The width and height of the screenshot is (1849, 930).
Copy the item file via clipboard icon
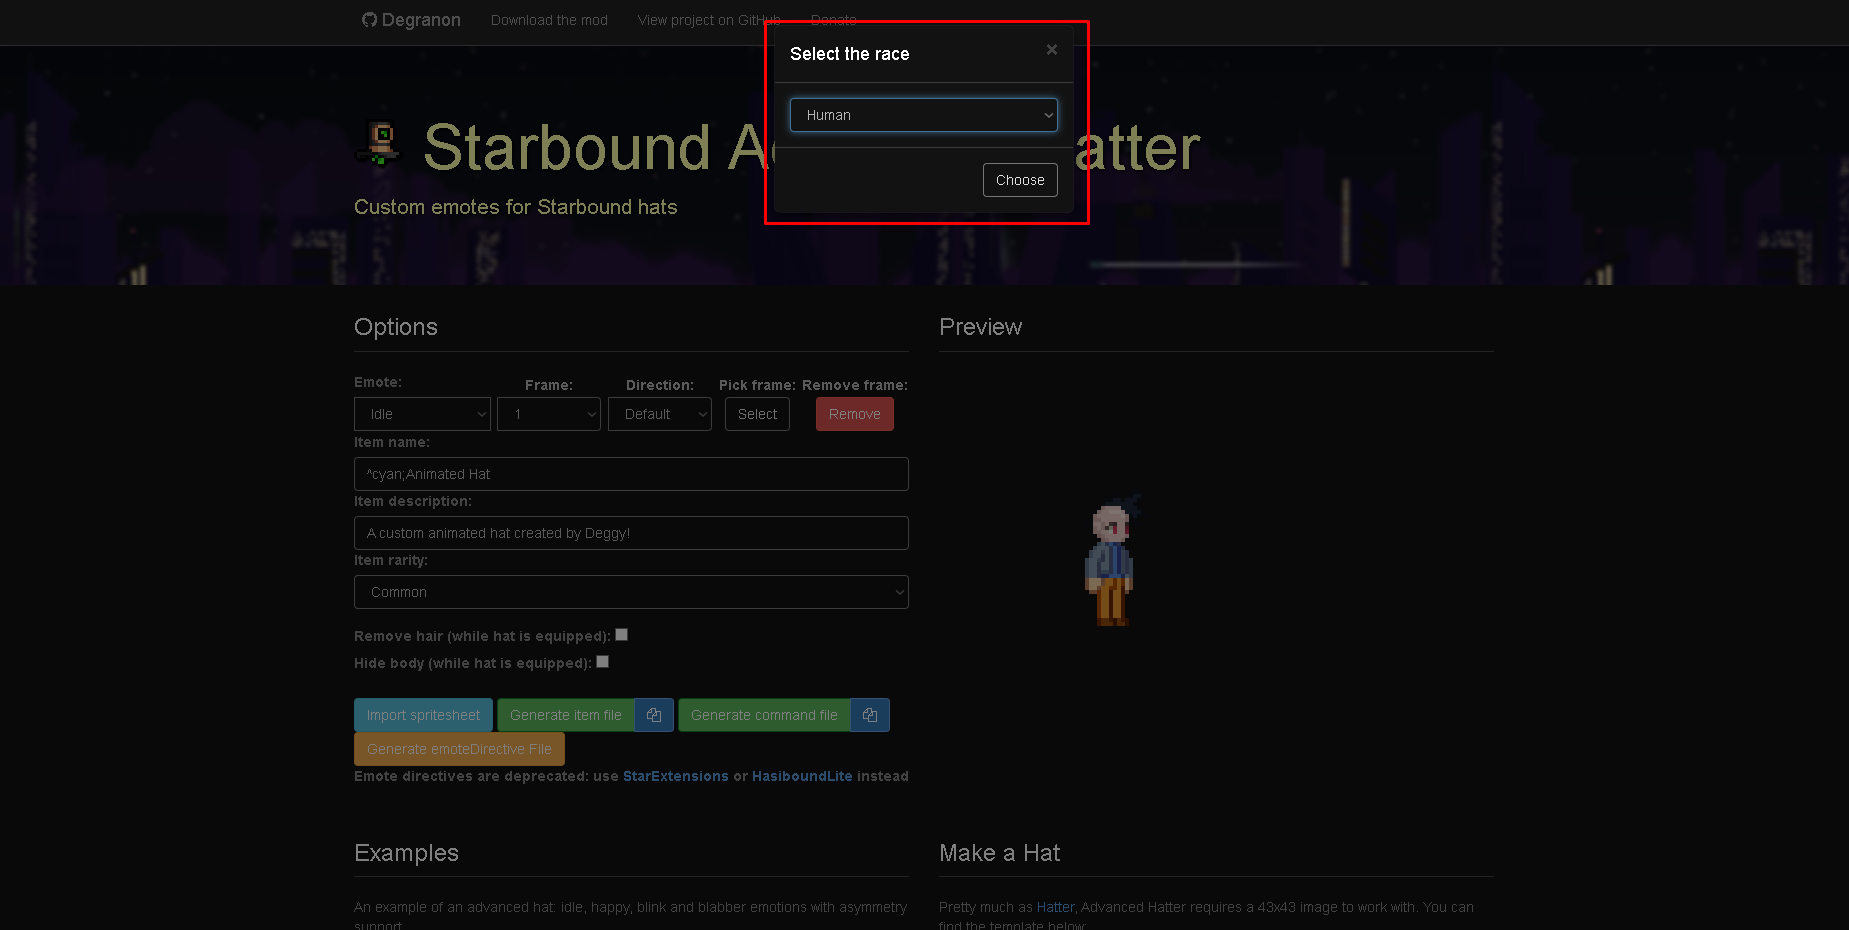[654, 715]
